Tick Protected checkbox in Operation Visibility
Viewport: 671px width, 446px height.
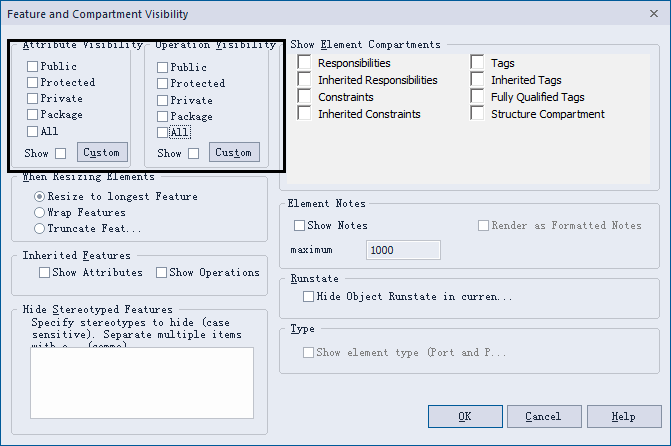point(162,83)
